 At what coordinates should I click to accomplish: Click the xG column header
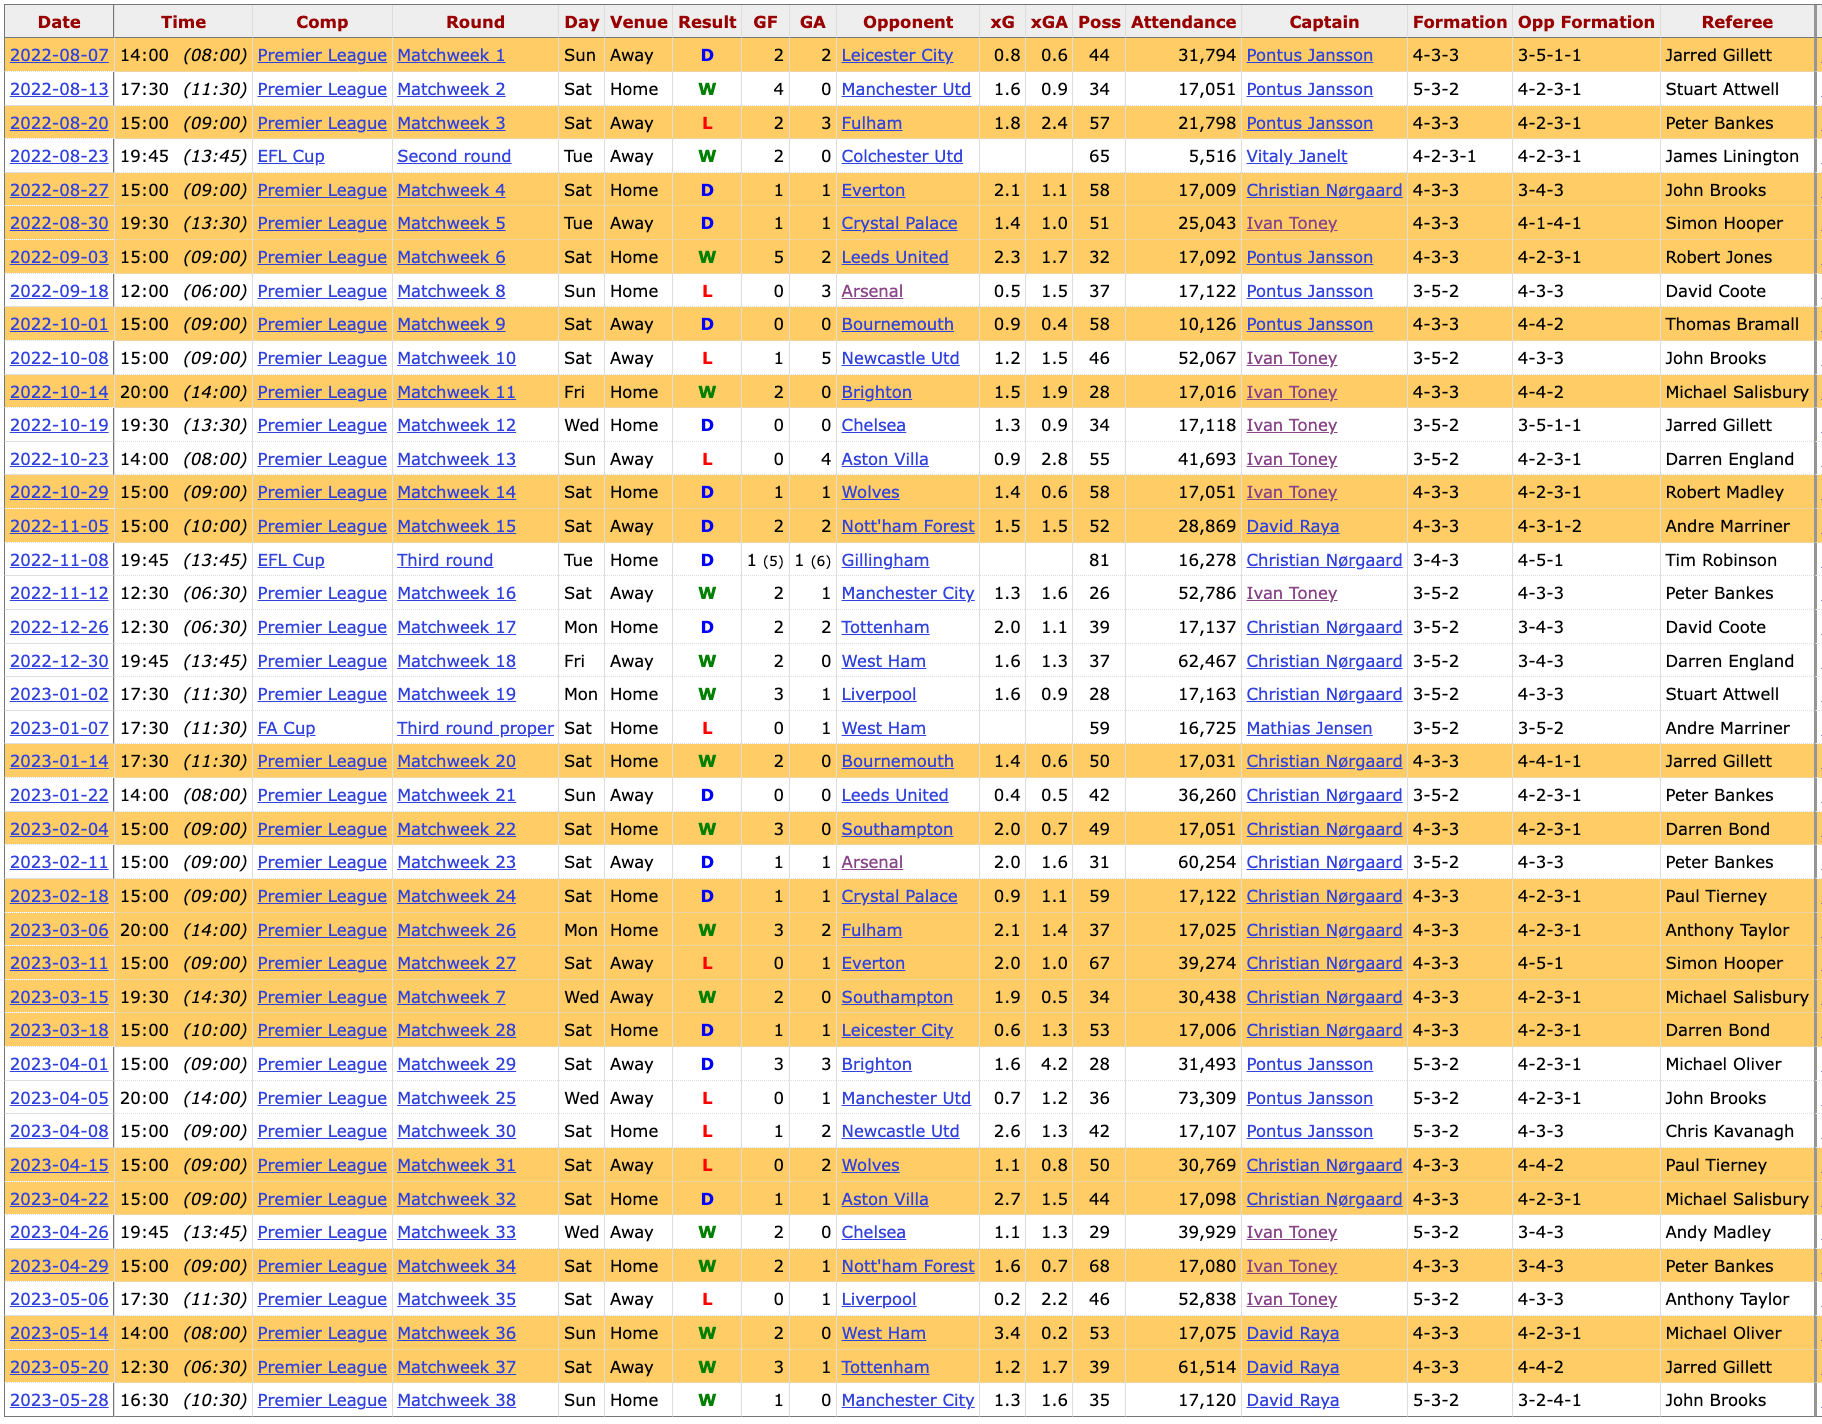click(x=1001, y=21)
